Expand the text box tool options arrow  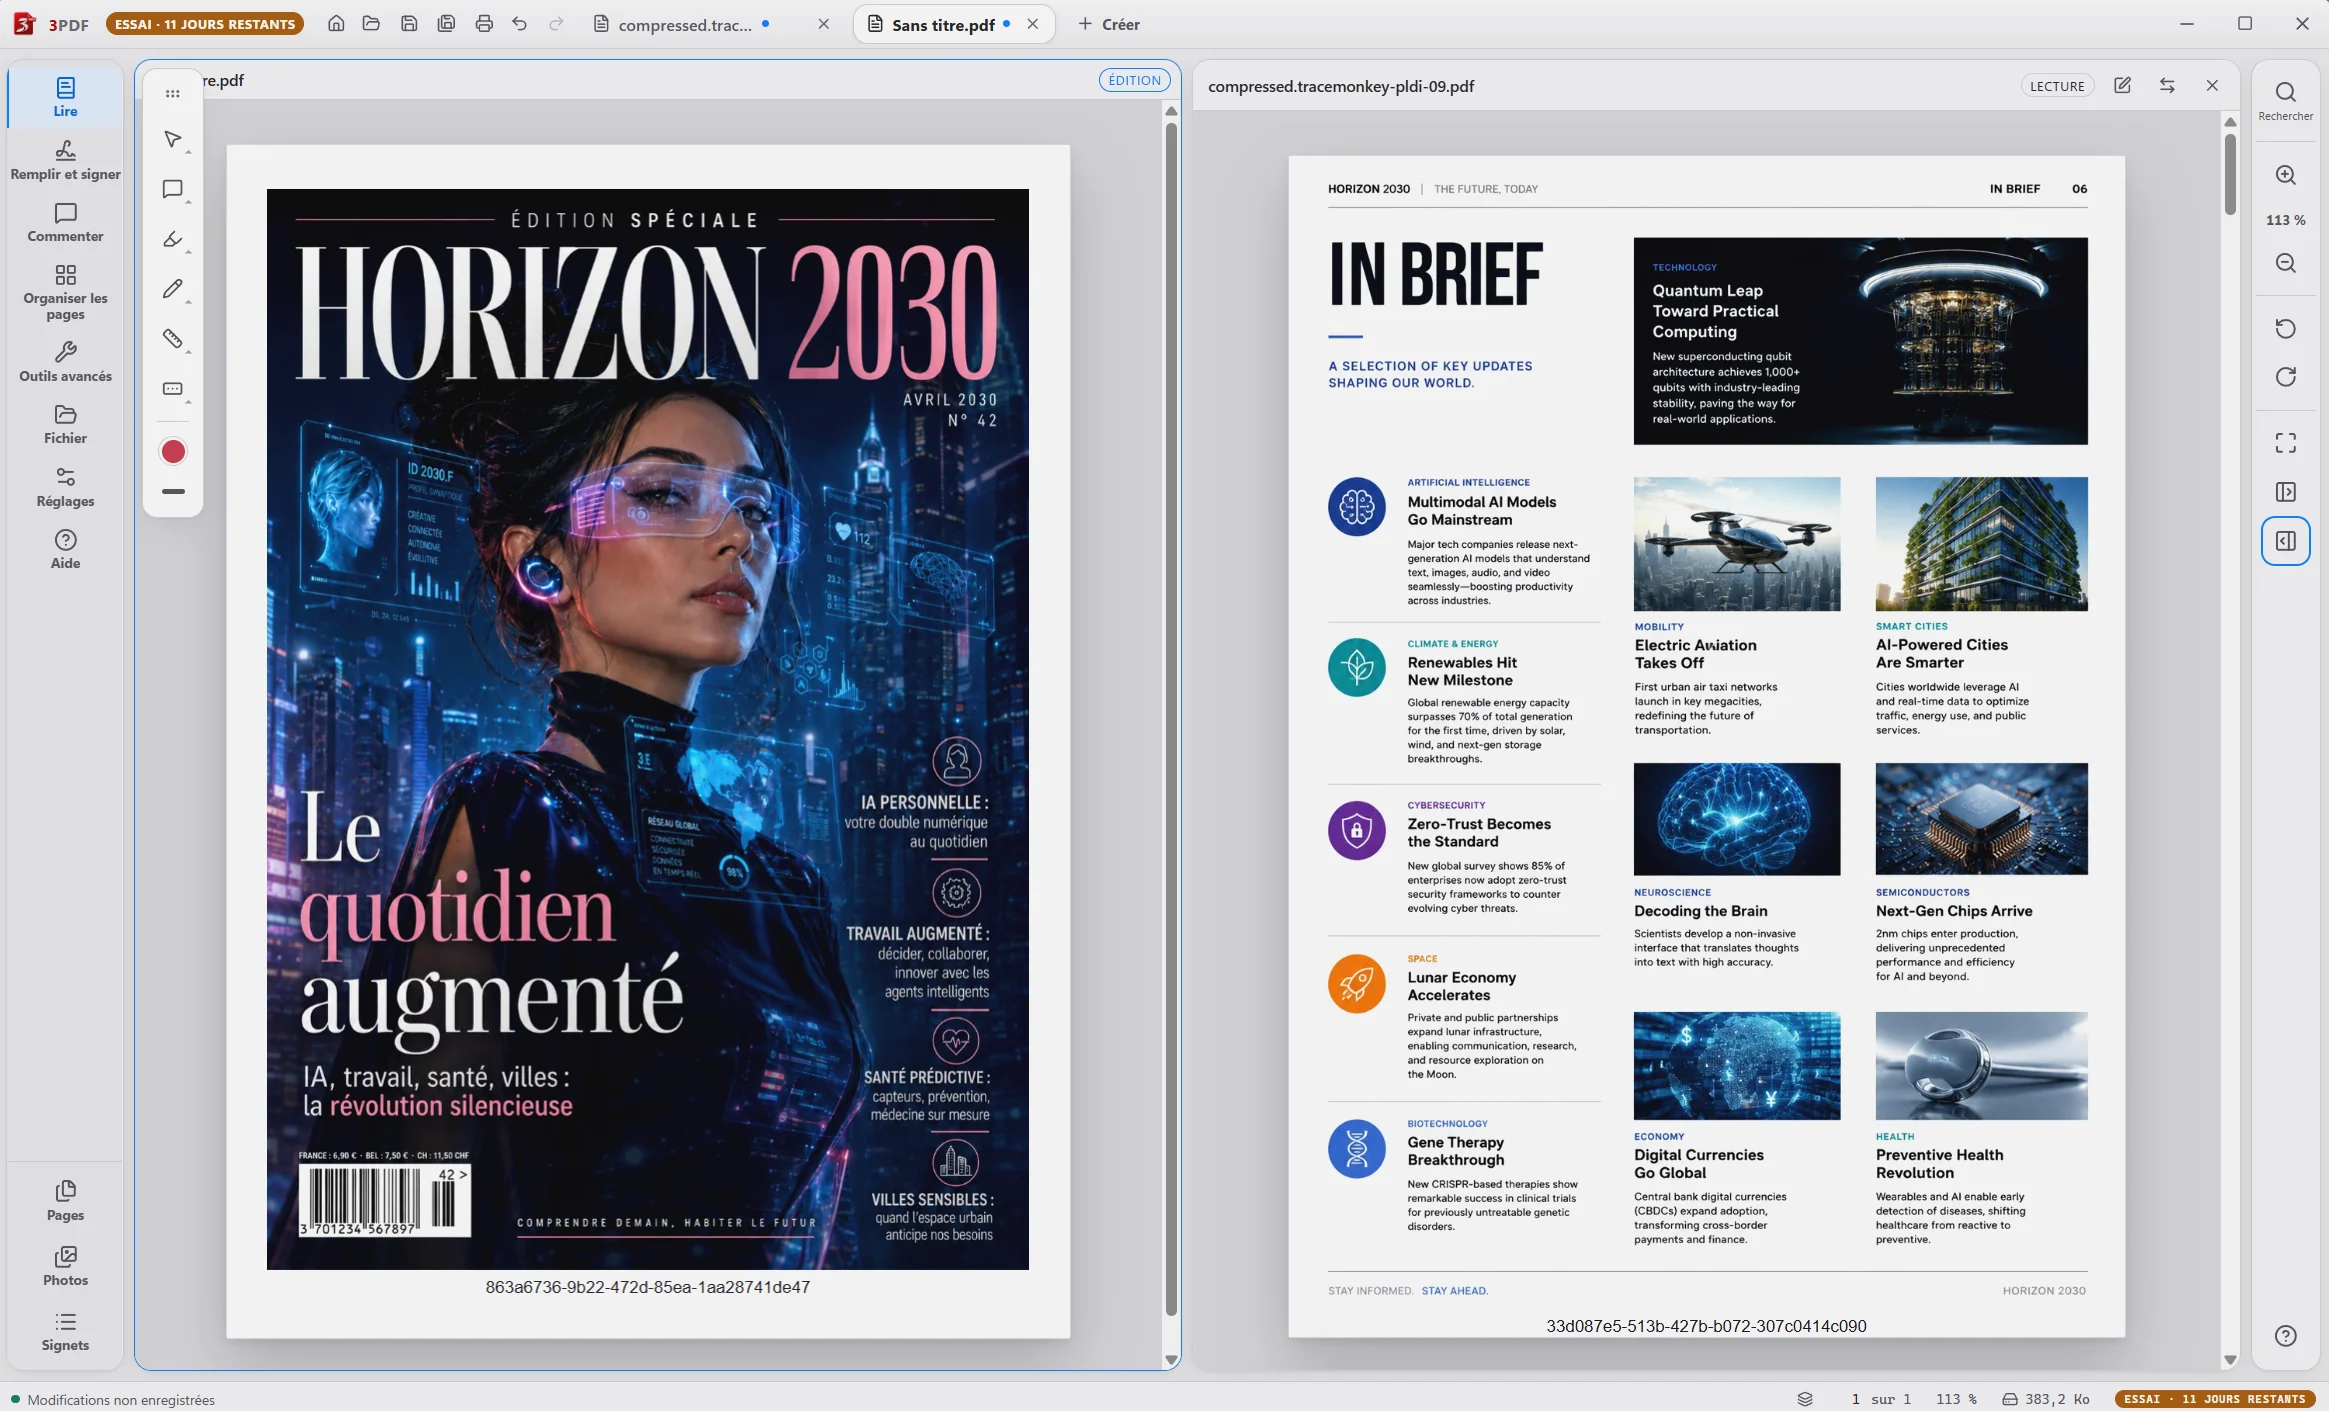point(188,402)
